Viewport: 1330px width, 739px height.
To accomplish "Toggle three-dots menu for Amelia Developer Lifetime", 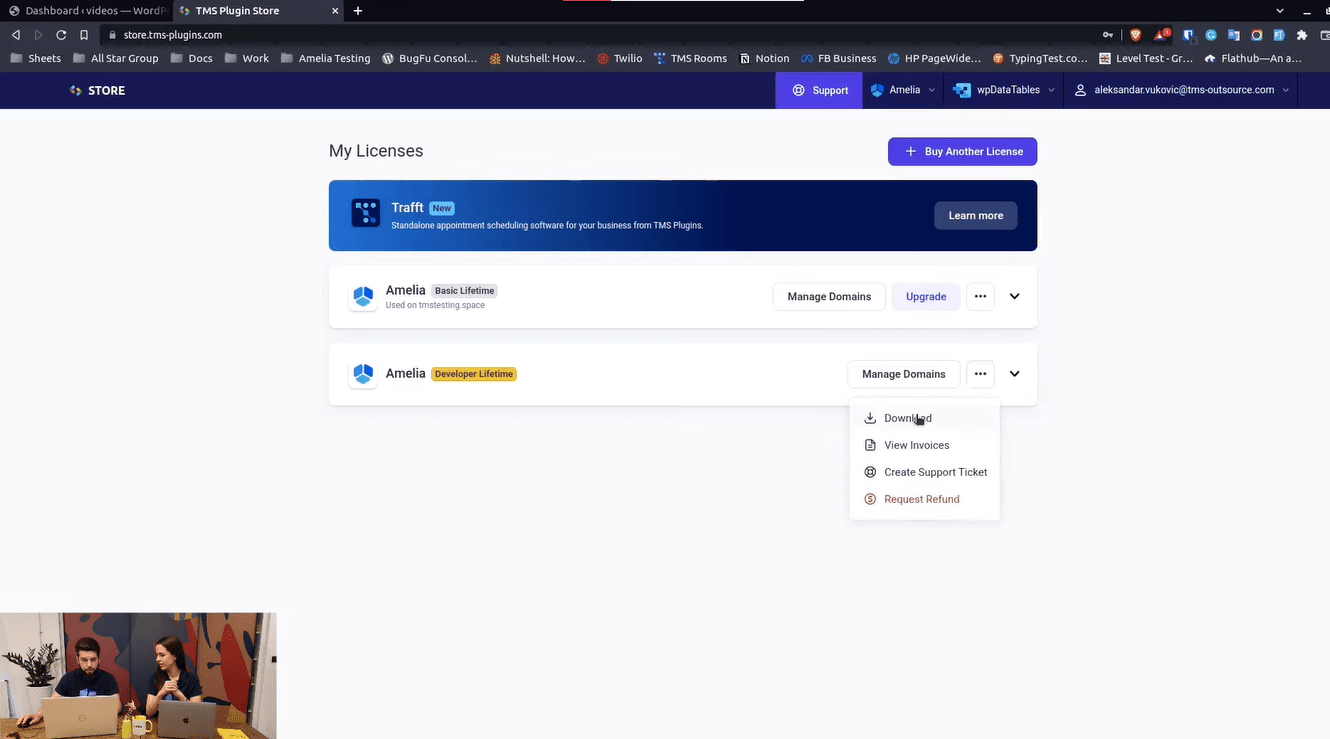I will tap(980, 374).
